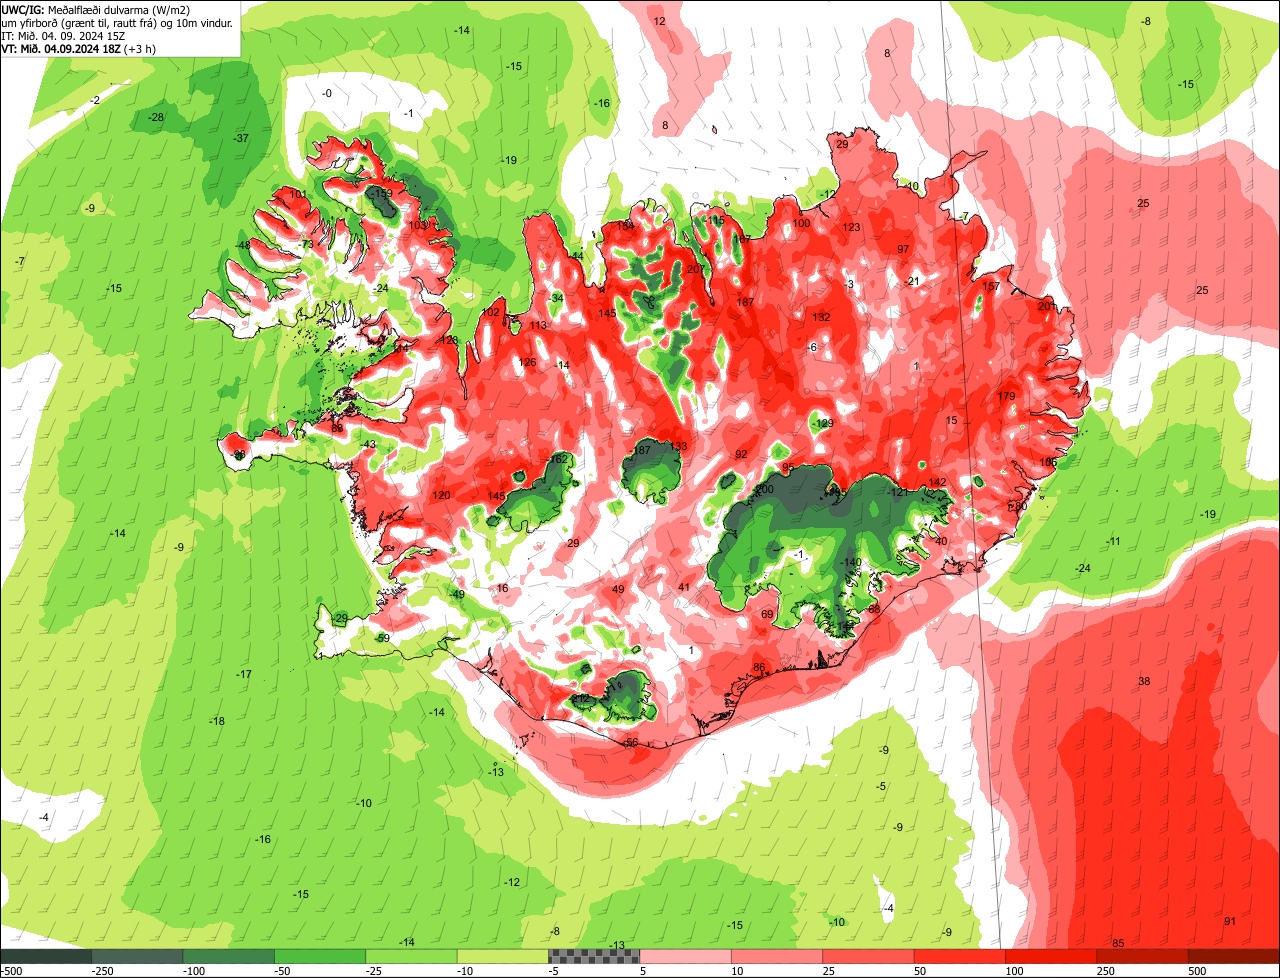The width and height of the screenshot is (1280, 978).
Task: Click the map value '101' on the Westfjords
Action: [x=298, y=194]
